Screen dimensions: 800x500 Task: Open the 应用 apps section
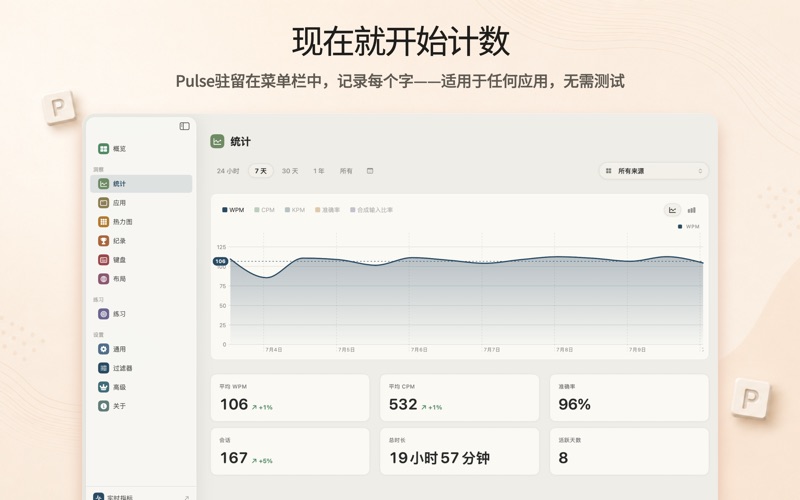(x=141, y=203)
